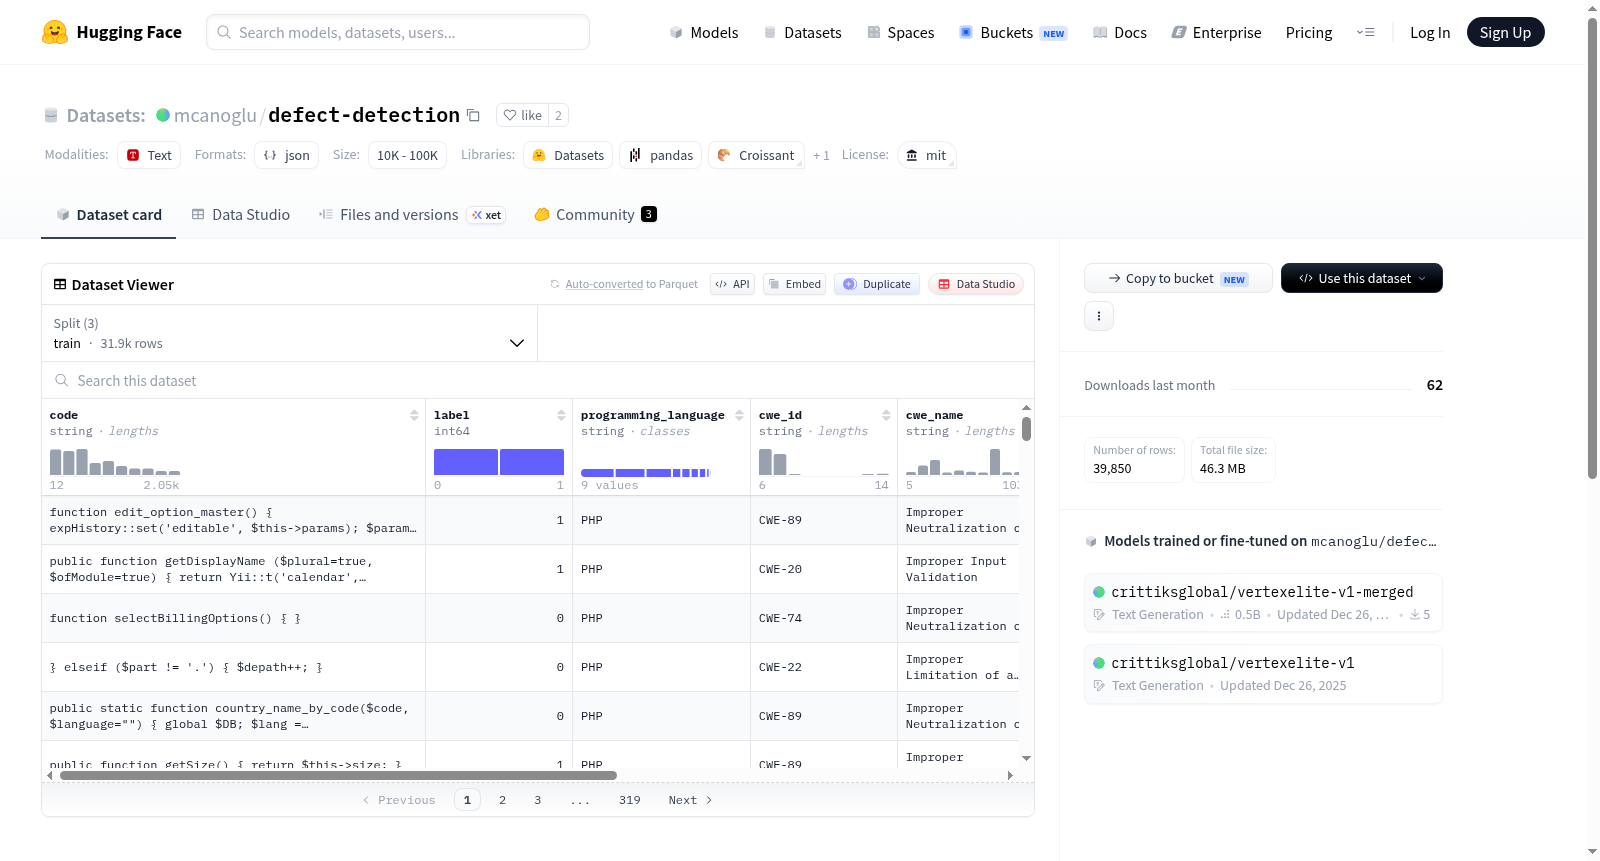The width and height of the screenshot is (1600, 861).
Task: Open Docs in top navigation
Action: (1119, 32)
